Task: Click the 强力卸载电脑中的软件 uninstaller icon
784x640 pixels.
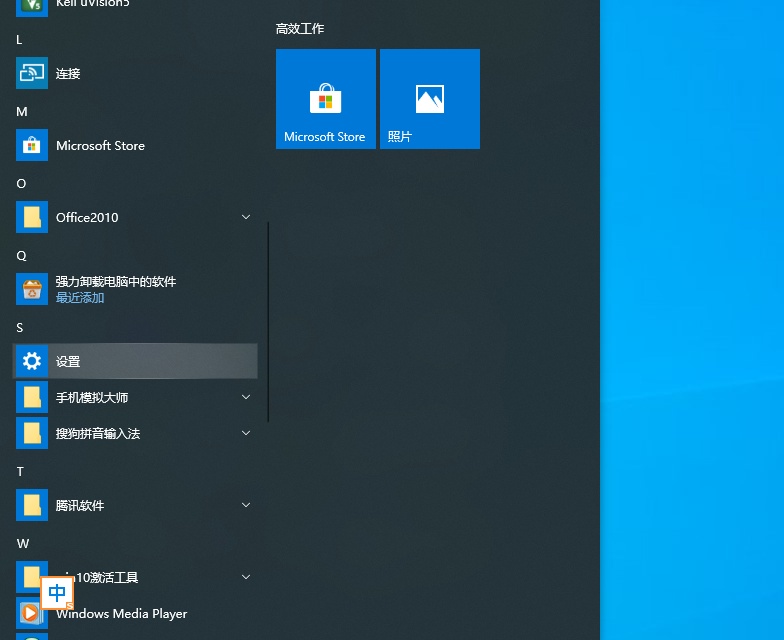Action: pyautogui.click(x=32, y=289)
